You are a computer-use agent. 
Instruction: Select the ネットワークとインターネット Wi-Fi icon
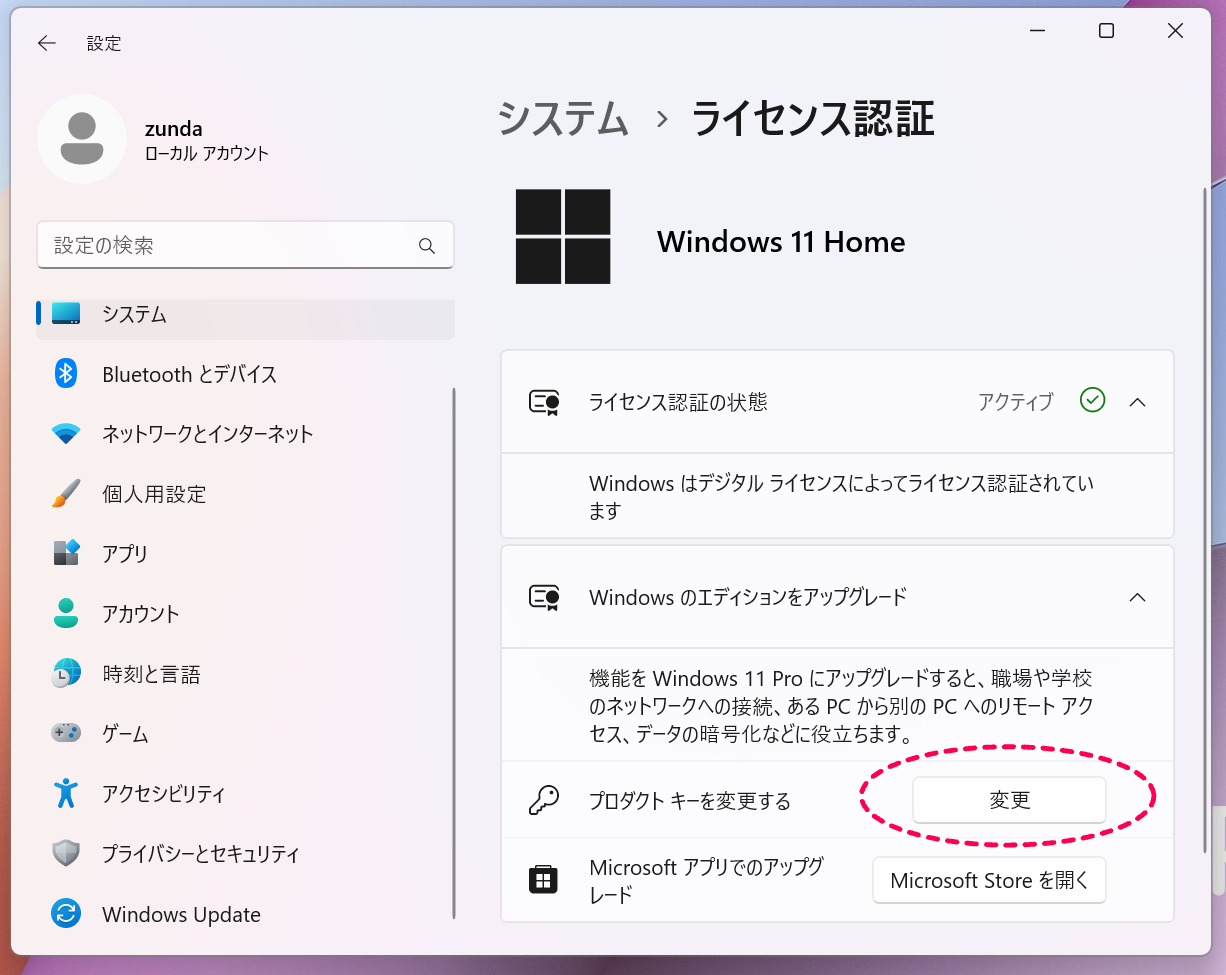click(65, 434)
